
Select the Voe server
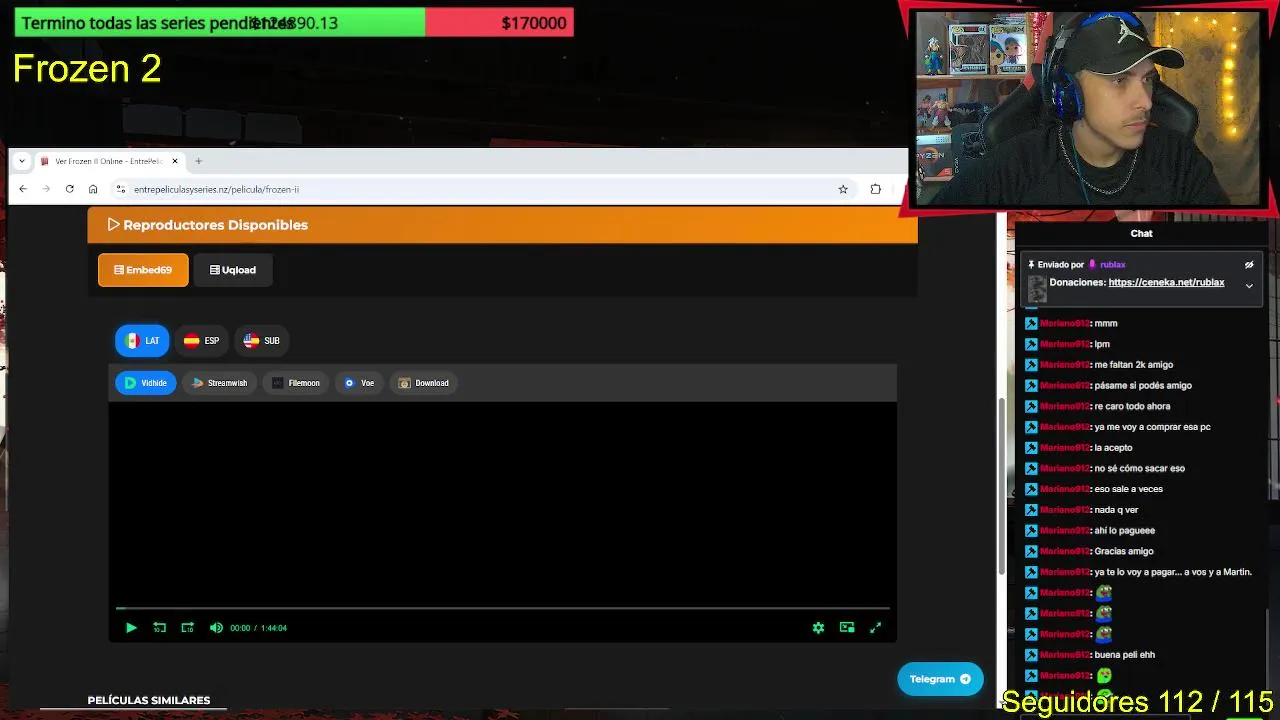(x=359, y=383)
